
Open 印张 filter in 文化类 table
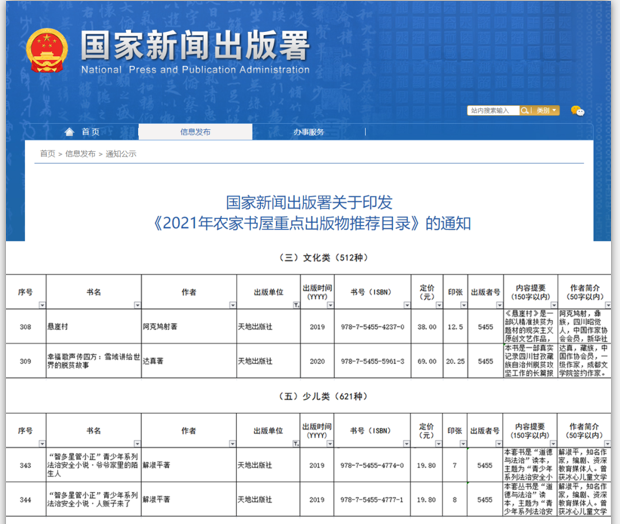[x=463, y=305]
